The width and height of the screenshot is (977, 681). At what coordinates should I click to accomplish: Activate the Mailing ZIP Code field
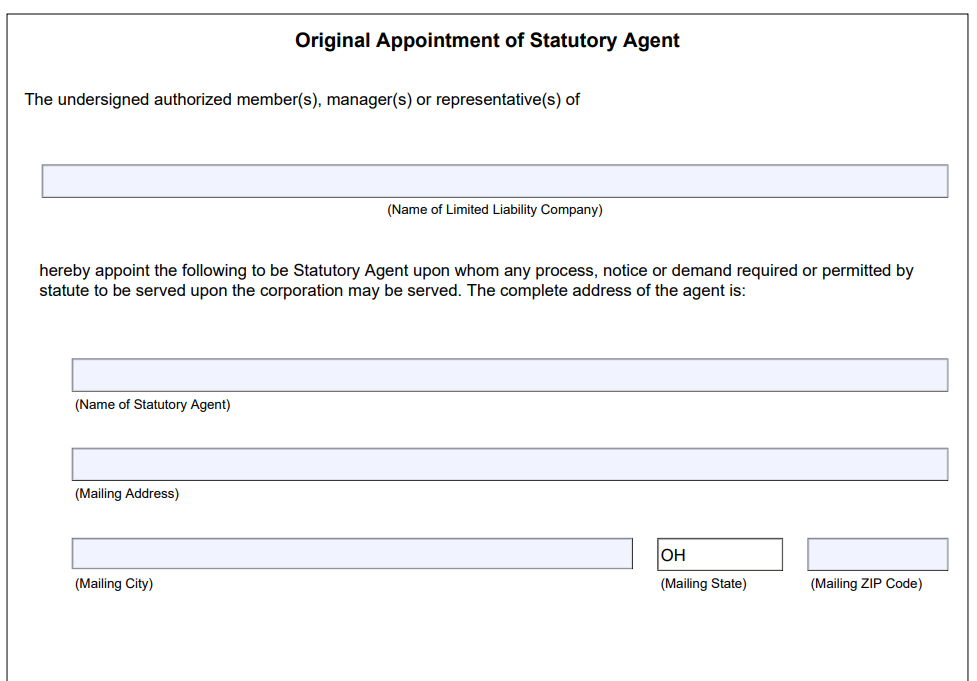click(877, 555)
